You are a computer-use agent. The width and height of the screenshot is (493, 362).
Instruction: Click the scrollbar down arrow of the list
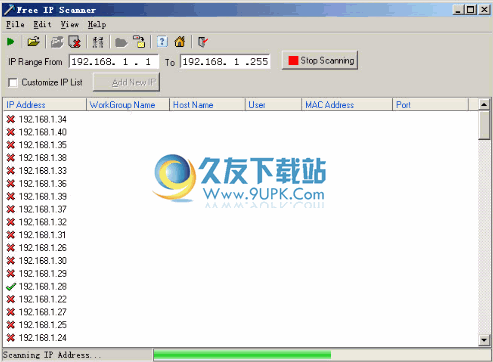484,340
